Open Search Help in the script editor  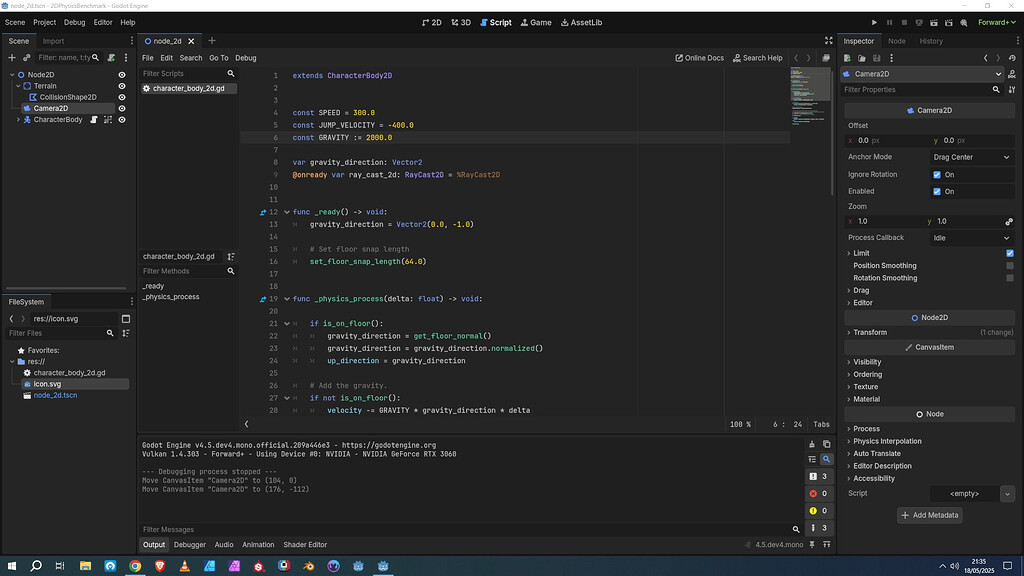(x=757, y=57)
